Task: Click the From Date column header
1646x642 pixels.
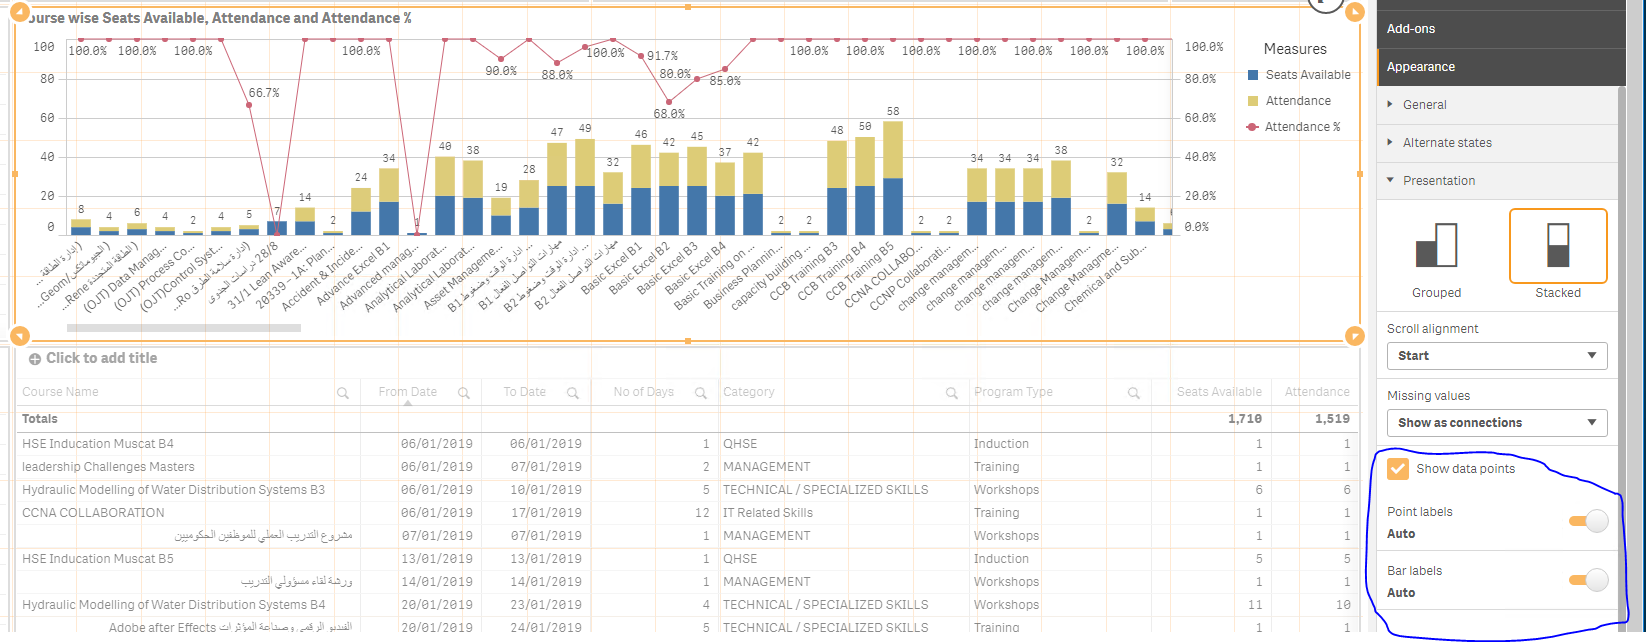Action: point(408,392)
